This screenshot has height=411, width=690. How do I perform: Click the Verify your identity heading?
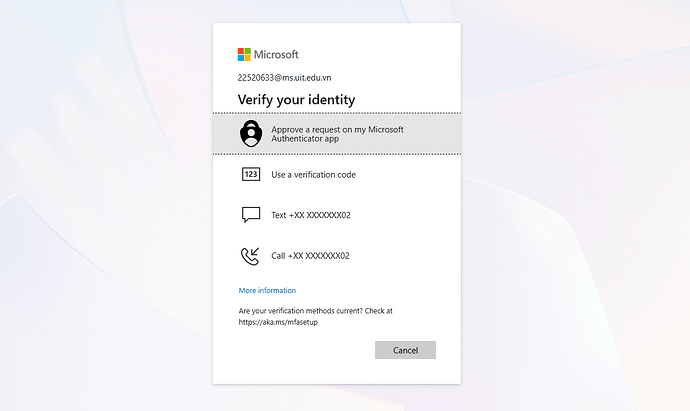click(x=296, y=99)
